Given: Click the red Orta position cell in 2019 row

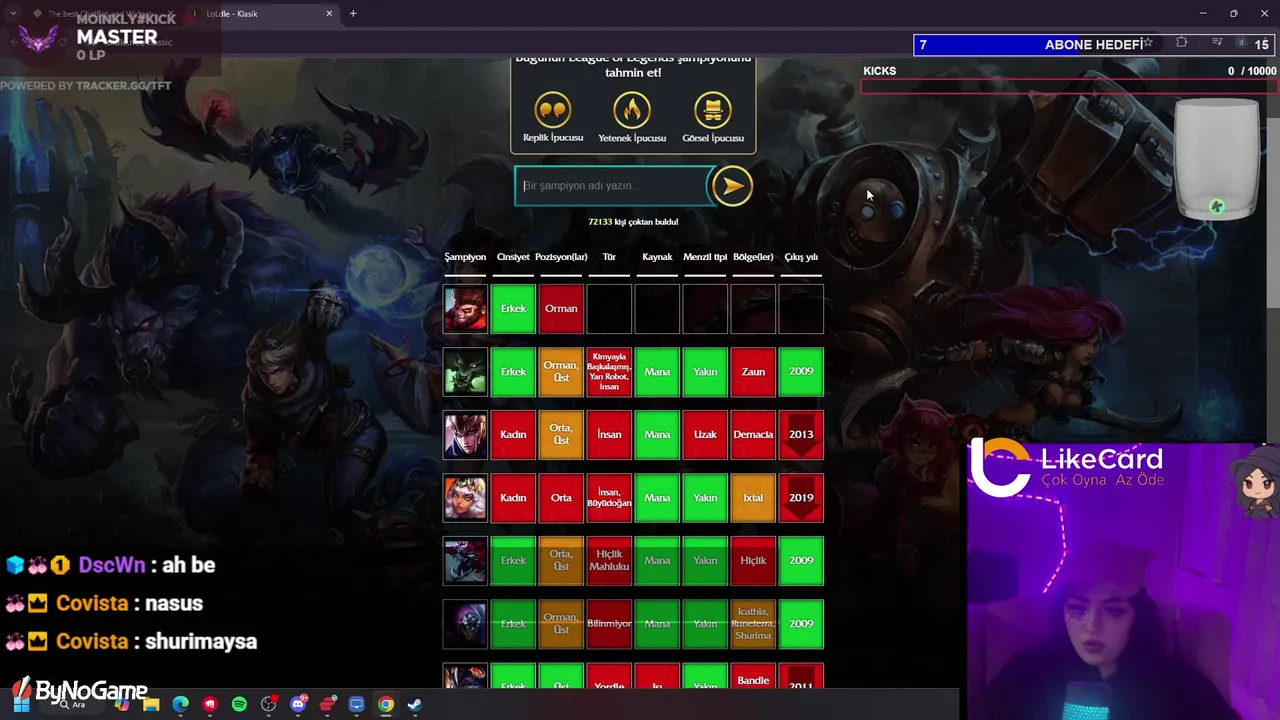Looking at the screenshot, I should [561, 498].
